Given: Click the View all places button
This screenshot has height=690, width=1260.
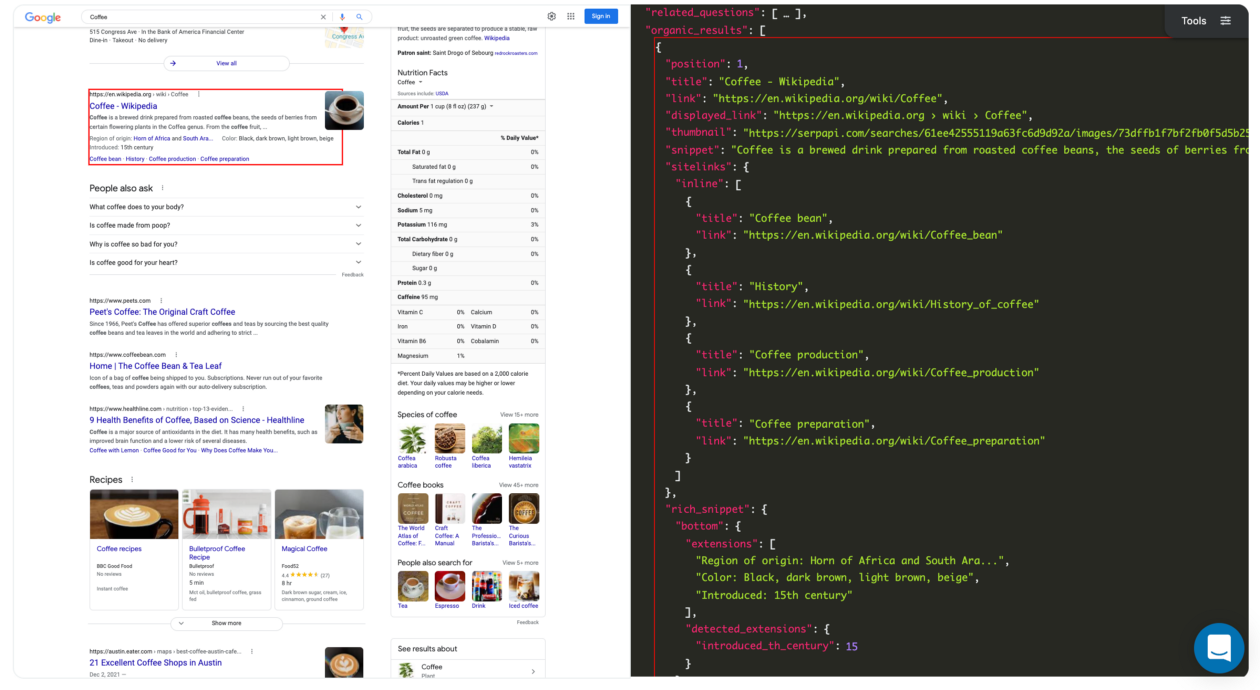Looking at the screenshot, I should click(227, 63).
